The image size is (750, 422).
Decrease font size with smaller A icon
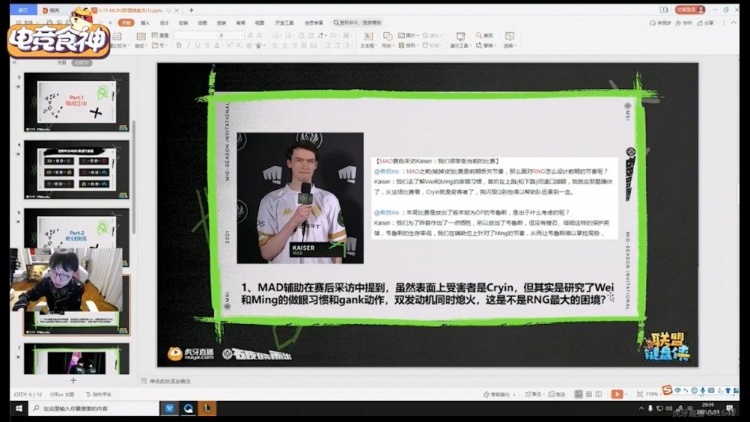click(260, 35)
